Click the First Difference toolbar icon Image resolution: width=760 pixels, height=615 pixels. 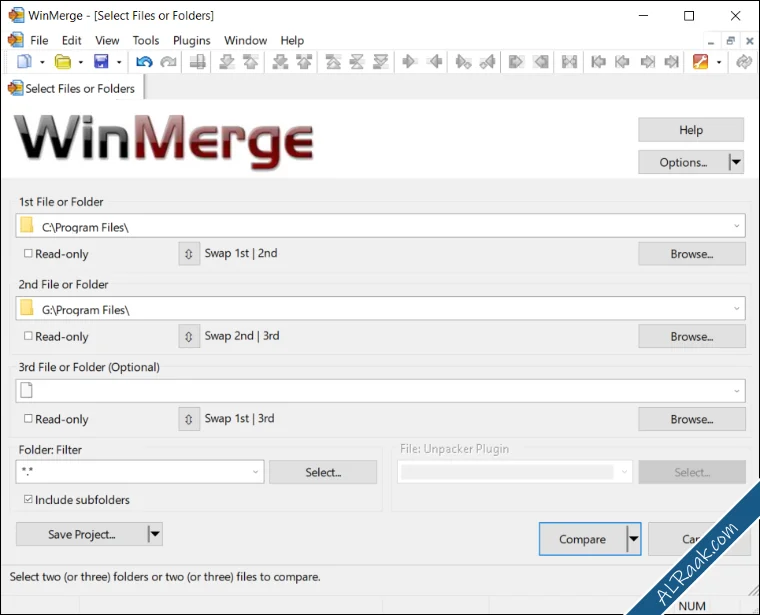tap(333, 62)
